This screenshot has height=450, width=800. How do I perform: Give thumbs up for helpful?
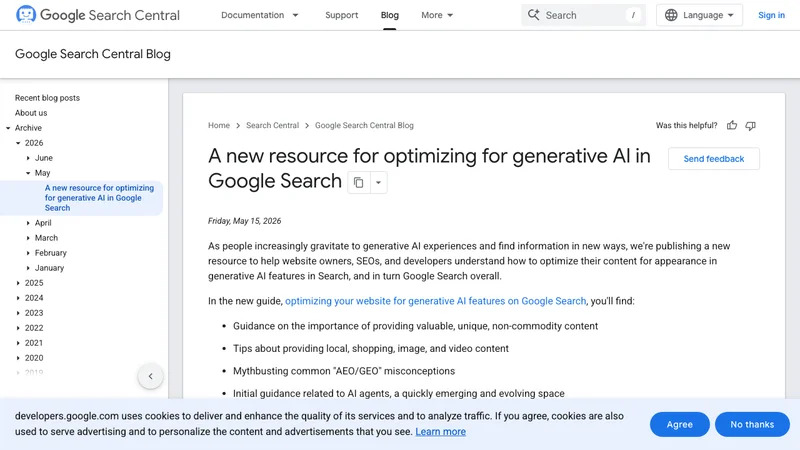[732, 126]
